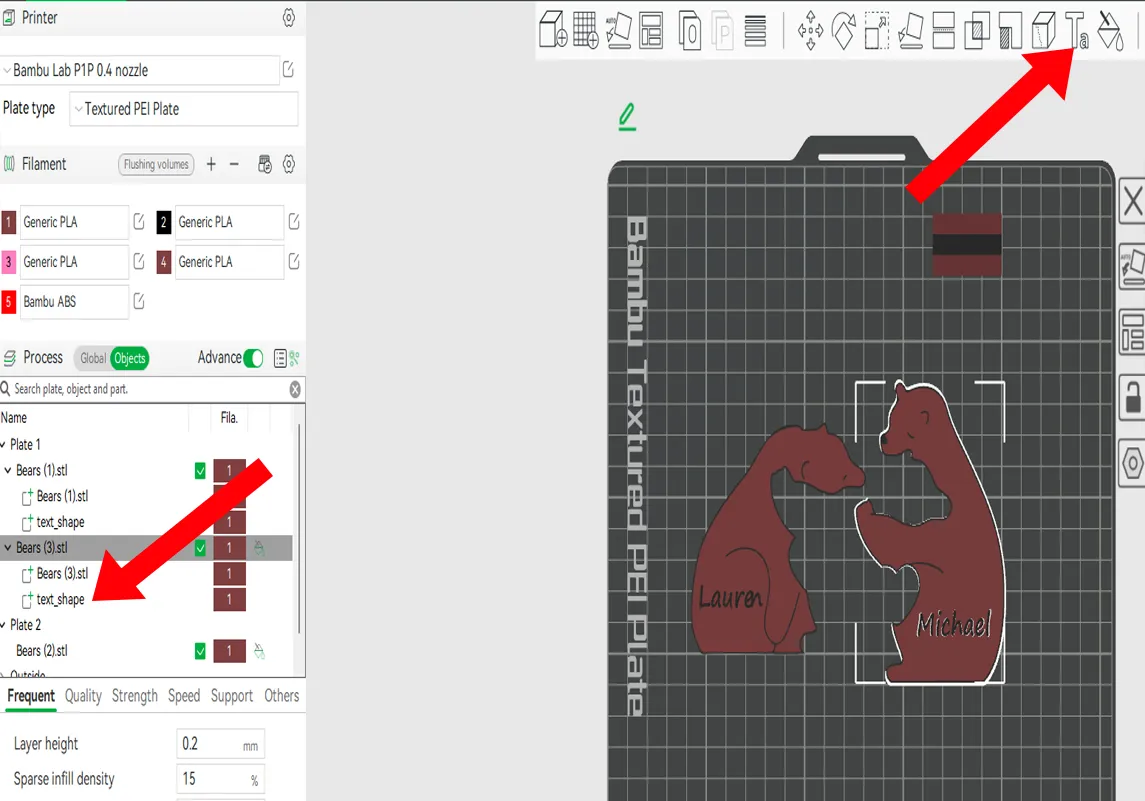Collapse the Bears (3).stl tree item

(x=8, y=548)
